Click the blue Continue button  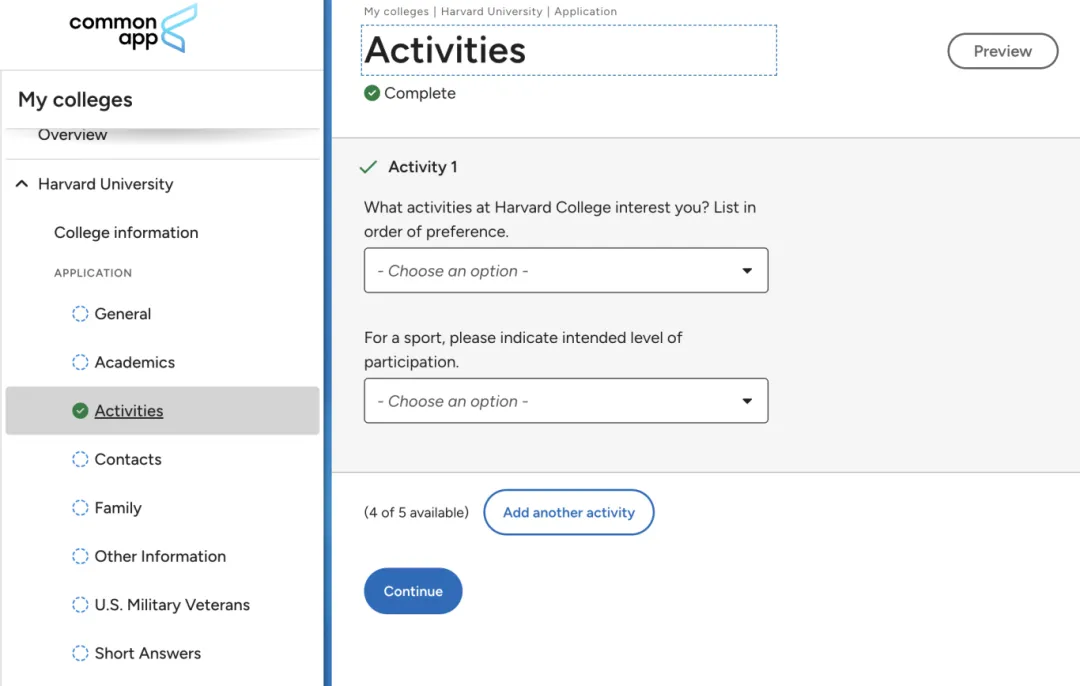tap(413, 591)
